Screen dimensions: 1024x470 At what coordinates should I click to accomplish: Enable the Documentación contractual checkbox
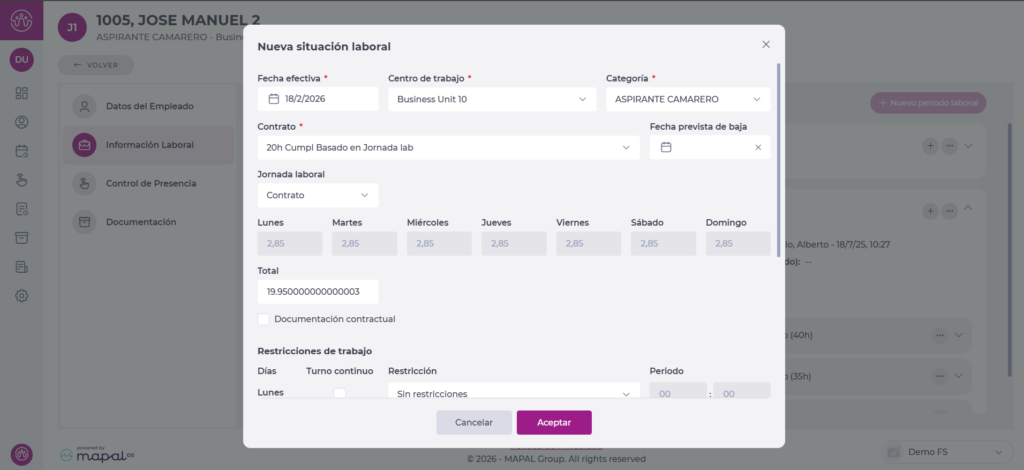click(264, 319)
